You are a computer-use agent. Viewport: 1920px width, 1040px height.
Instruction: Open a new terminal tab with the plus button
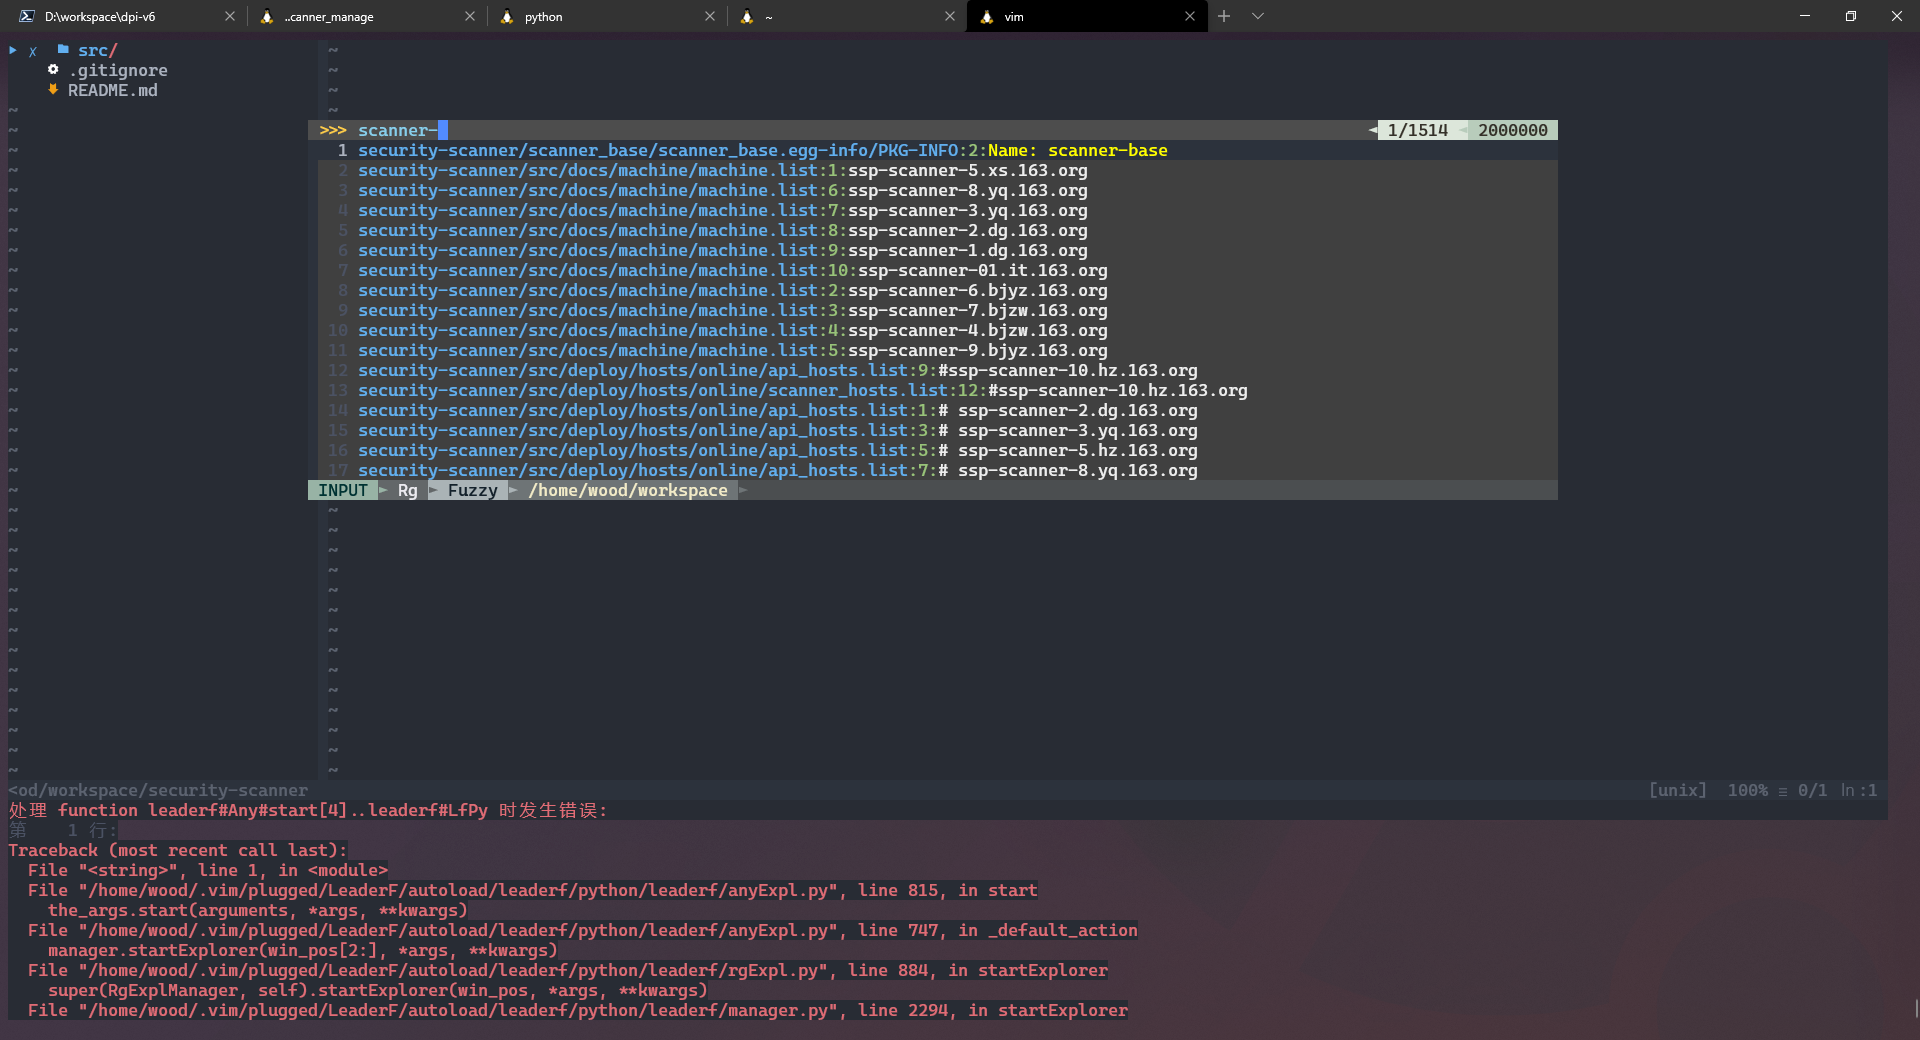[x=1223, y=16]
